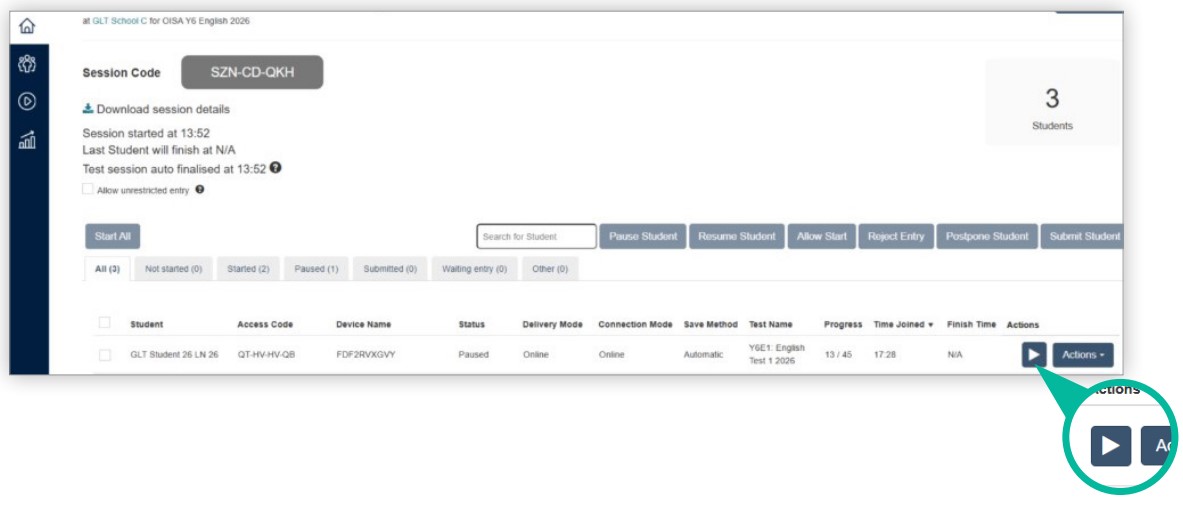Tick the select-all checkbox in table header
Screen dimensions: 1183x508
(104, 322)
